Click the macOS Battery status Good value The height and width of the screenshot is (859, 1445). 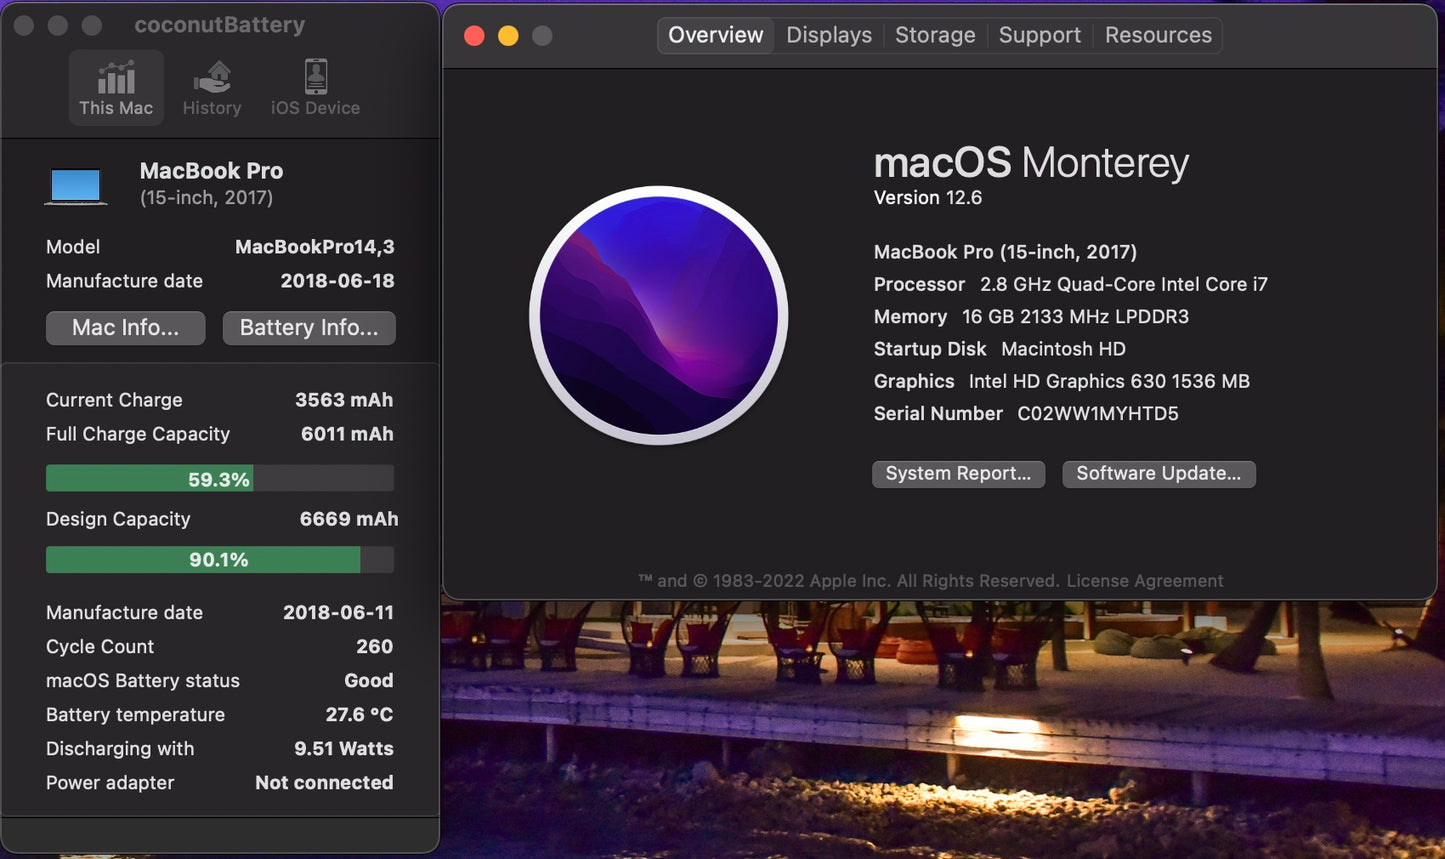pos(368,681)
